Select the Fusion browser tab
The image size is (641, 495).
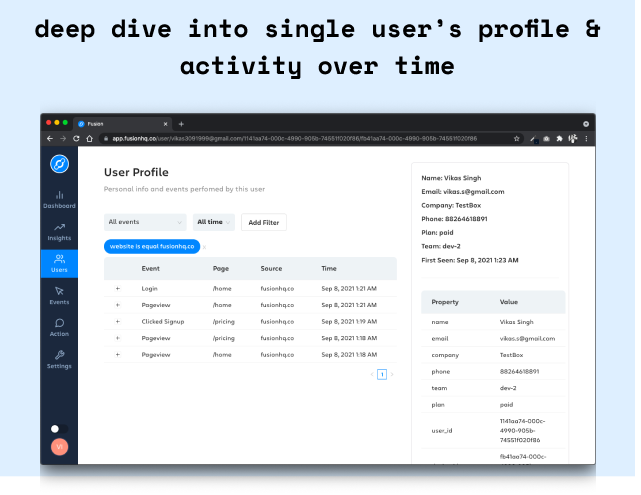pyautogui.click(x=123, y=124)
